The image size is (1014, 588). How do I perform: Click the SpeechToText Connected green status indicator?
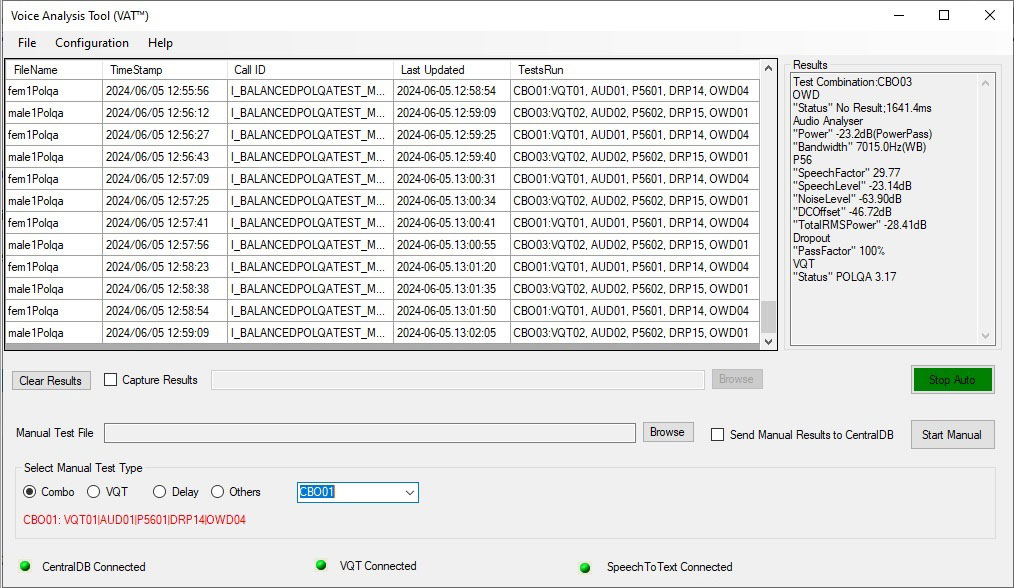585,567
